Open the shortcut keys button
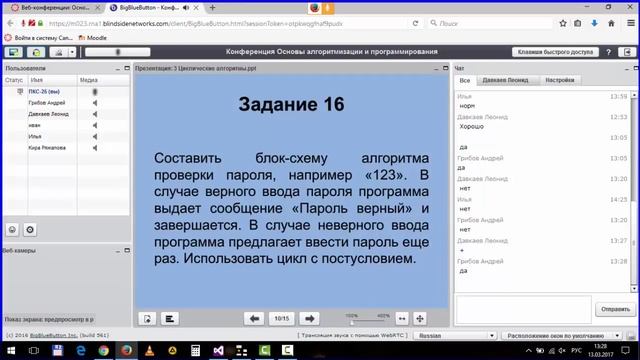This screenshot has height=360, width=640. [x=555, y=52]
